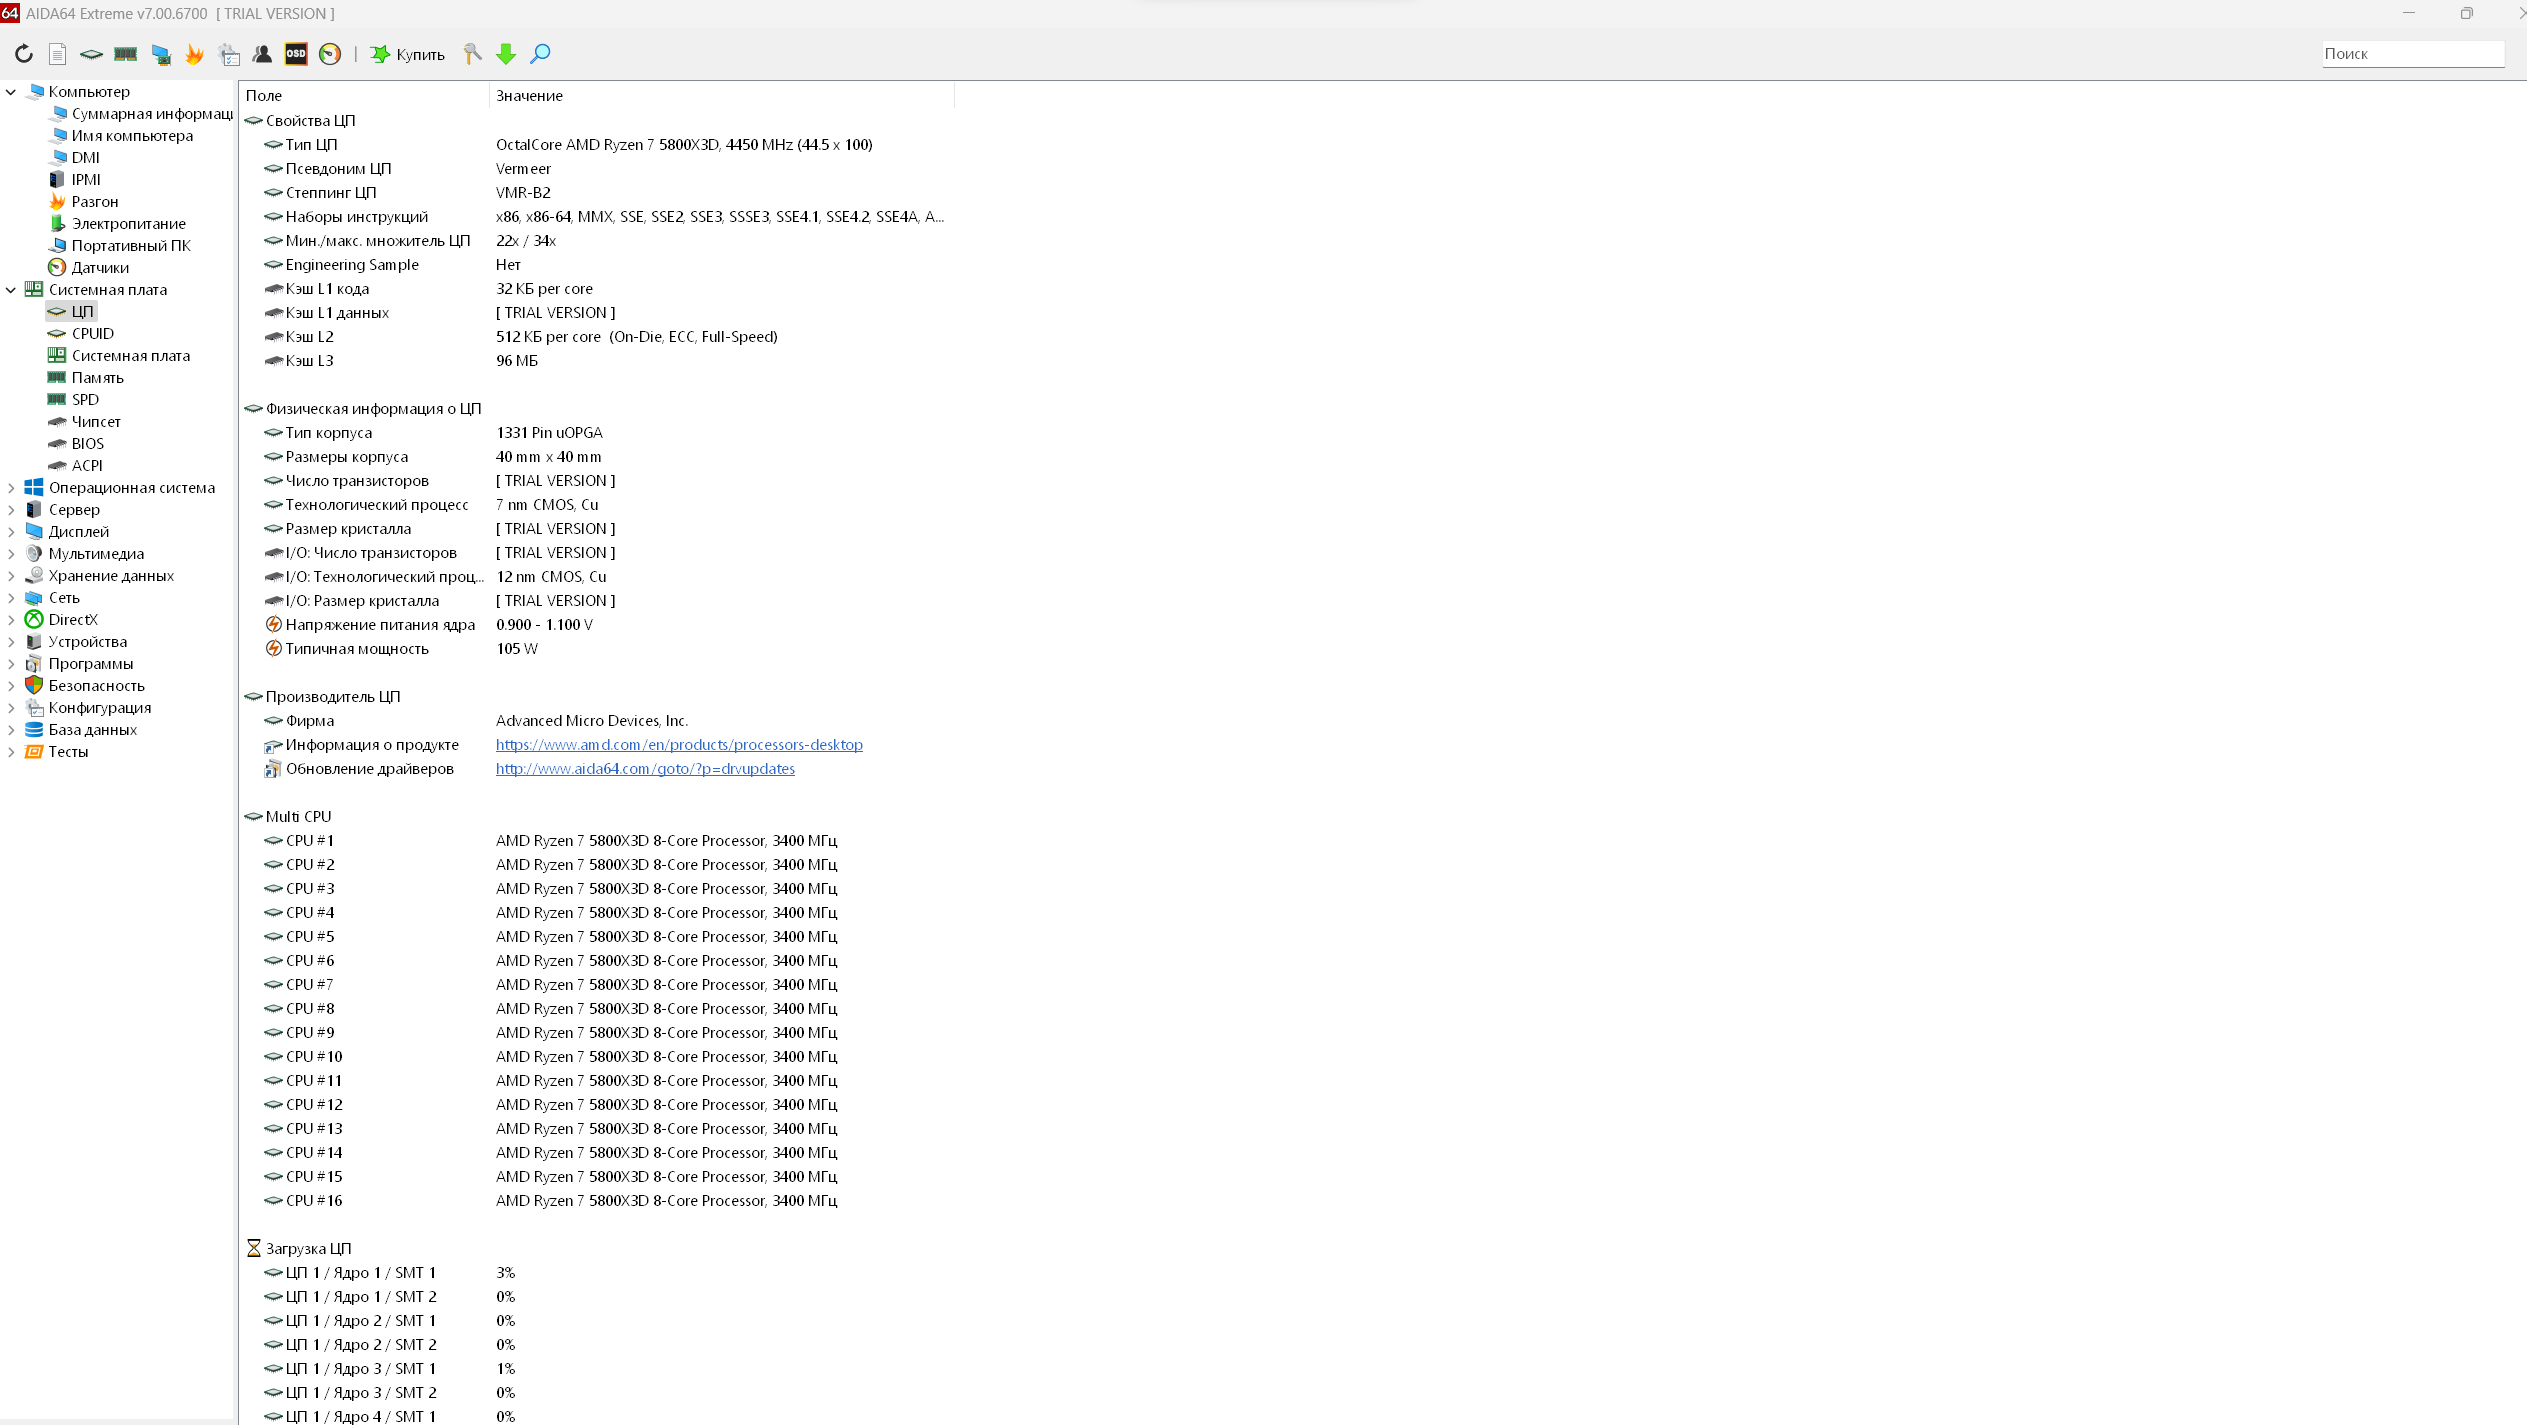Select the Тип ЦП row
Viewport: 2527px width, 1425px height.
(598, 144)
